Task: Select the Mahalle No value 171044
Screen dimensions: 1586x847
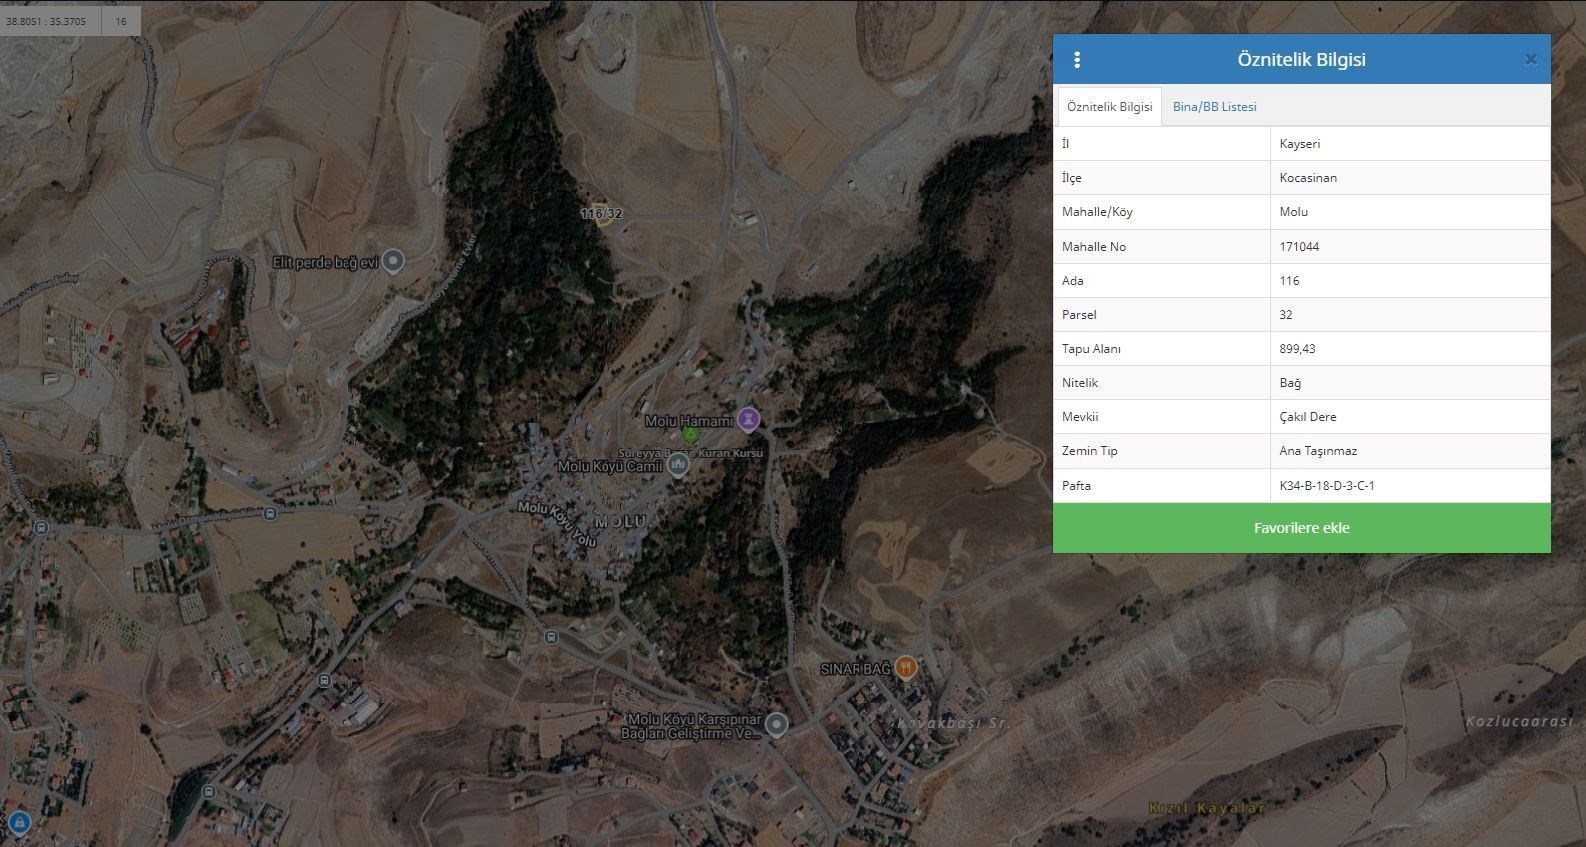Action: point(1299,247)
